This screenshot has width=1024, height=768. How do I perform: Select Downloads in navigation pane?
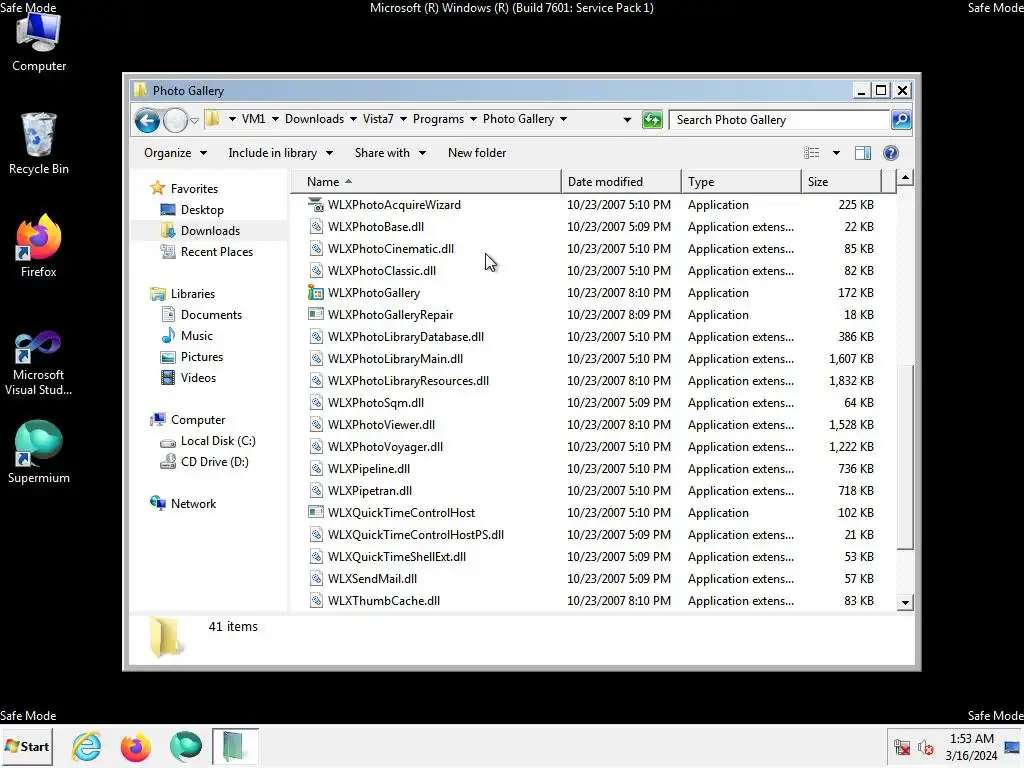tap(200, 231)
